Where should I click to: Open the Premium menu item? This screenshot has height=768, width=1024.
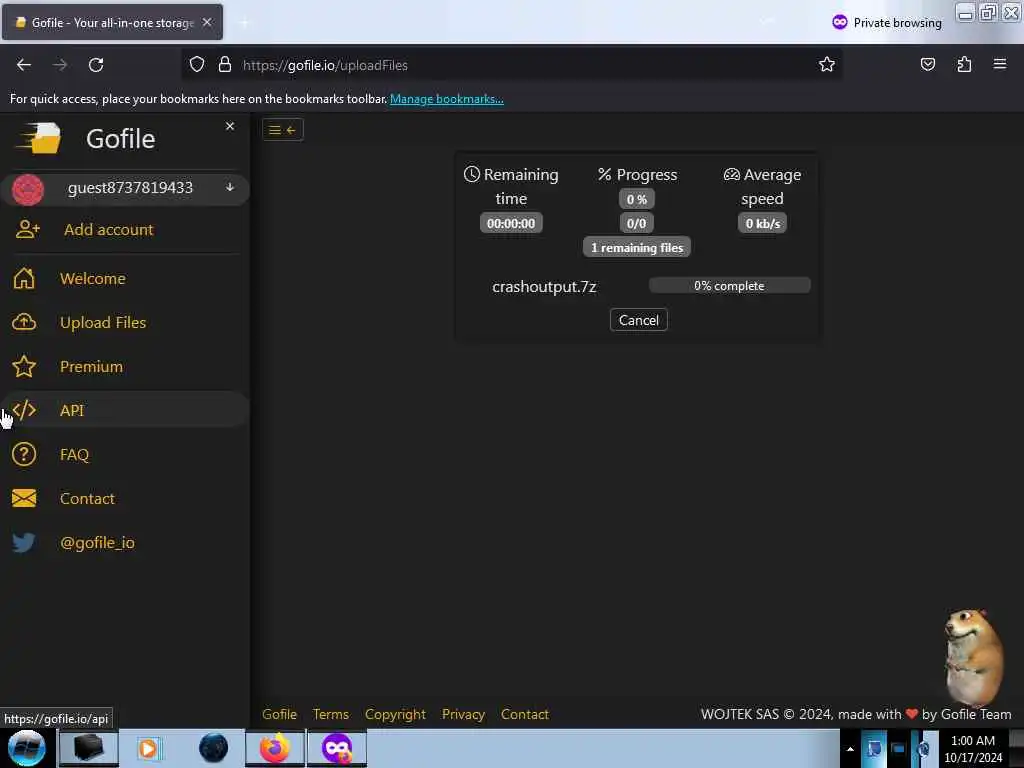pos(91,366)
